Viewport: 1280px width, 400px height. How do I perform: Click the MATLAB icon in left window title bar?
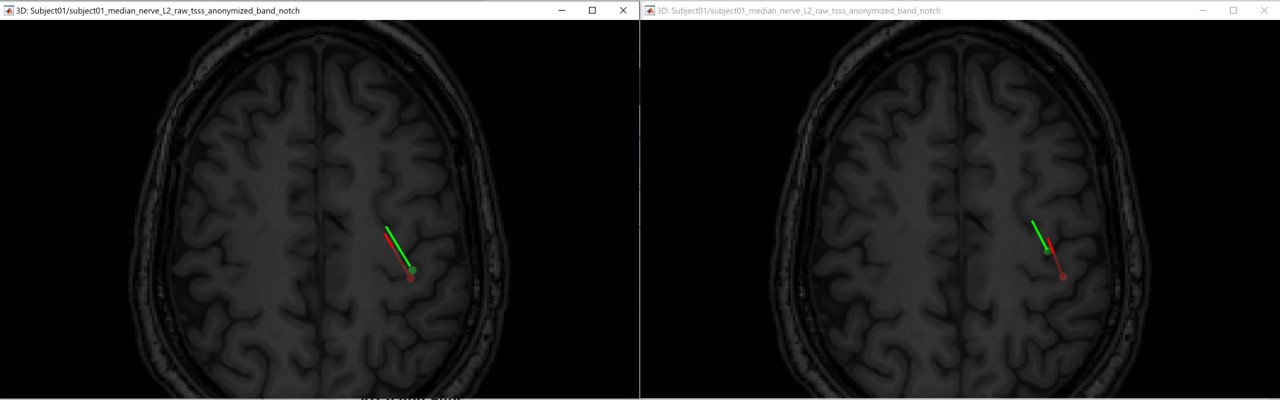coord(8,10)
